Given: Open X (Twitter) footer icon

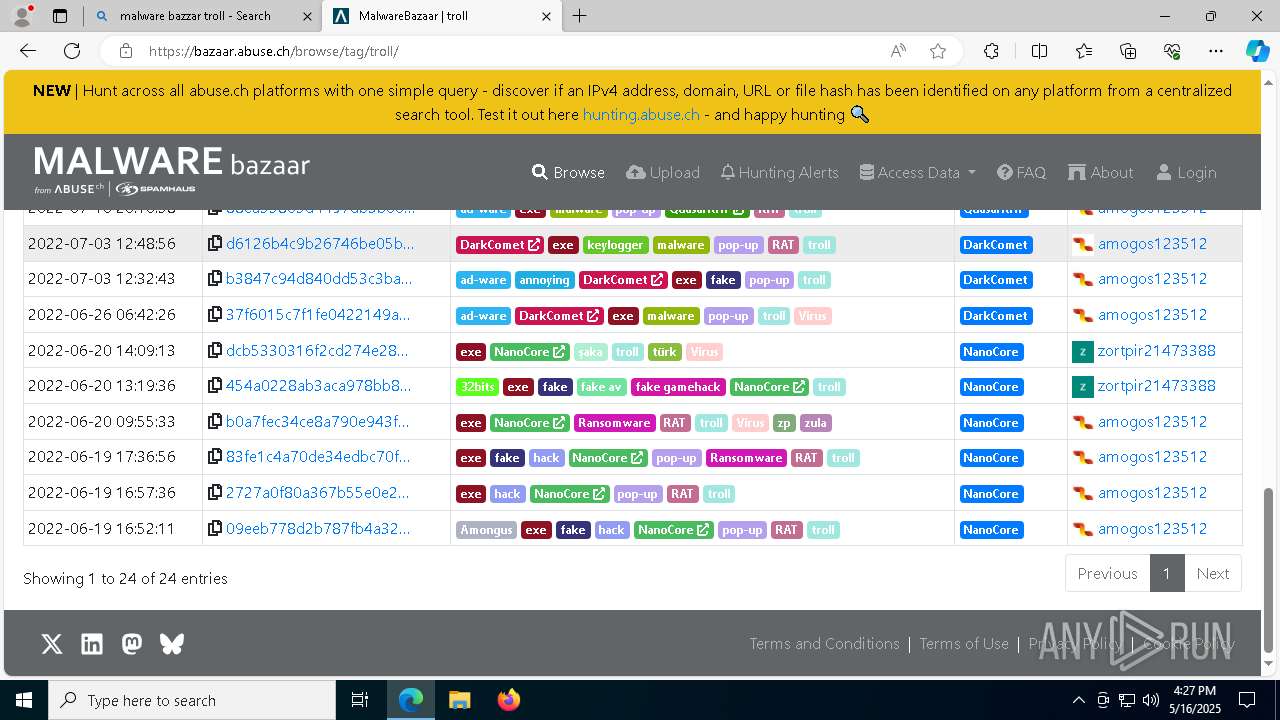Looking at the screenshot, I should point(52,644).
